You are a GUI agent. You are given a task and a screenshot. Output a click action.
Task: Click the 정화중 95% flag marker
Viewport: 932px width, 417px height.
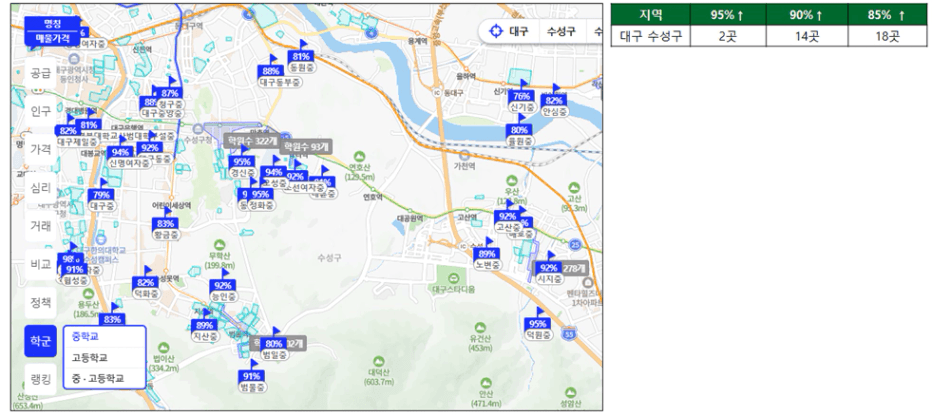click(260, 194)
